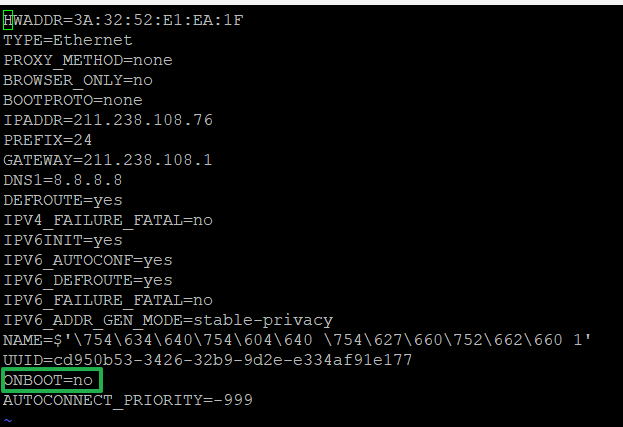623x427 pixels.
Task: Click the BOOTPROTO=none setting
Action: pyautogui.click(x=73, y=100)
